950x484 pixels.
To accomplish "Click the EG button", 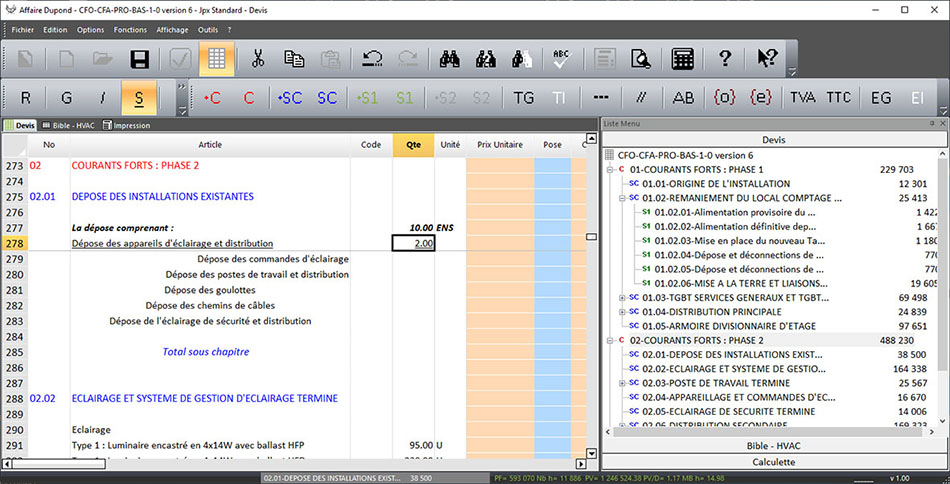I will pyautogui.click(x=880, y=98).
